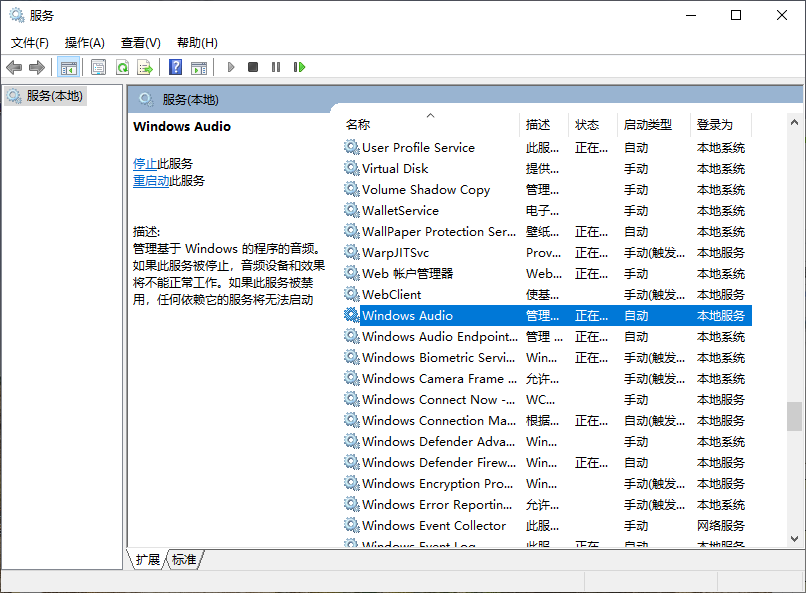Click the 重启动 service link

[x=151, y=181]
